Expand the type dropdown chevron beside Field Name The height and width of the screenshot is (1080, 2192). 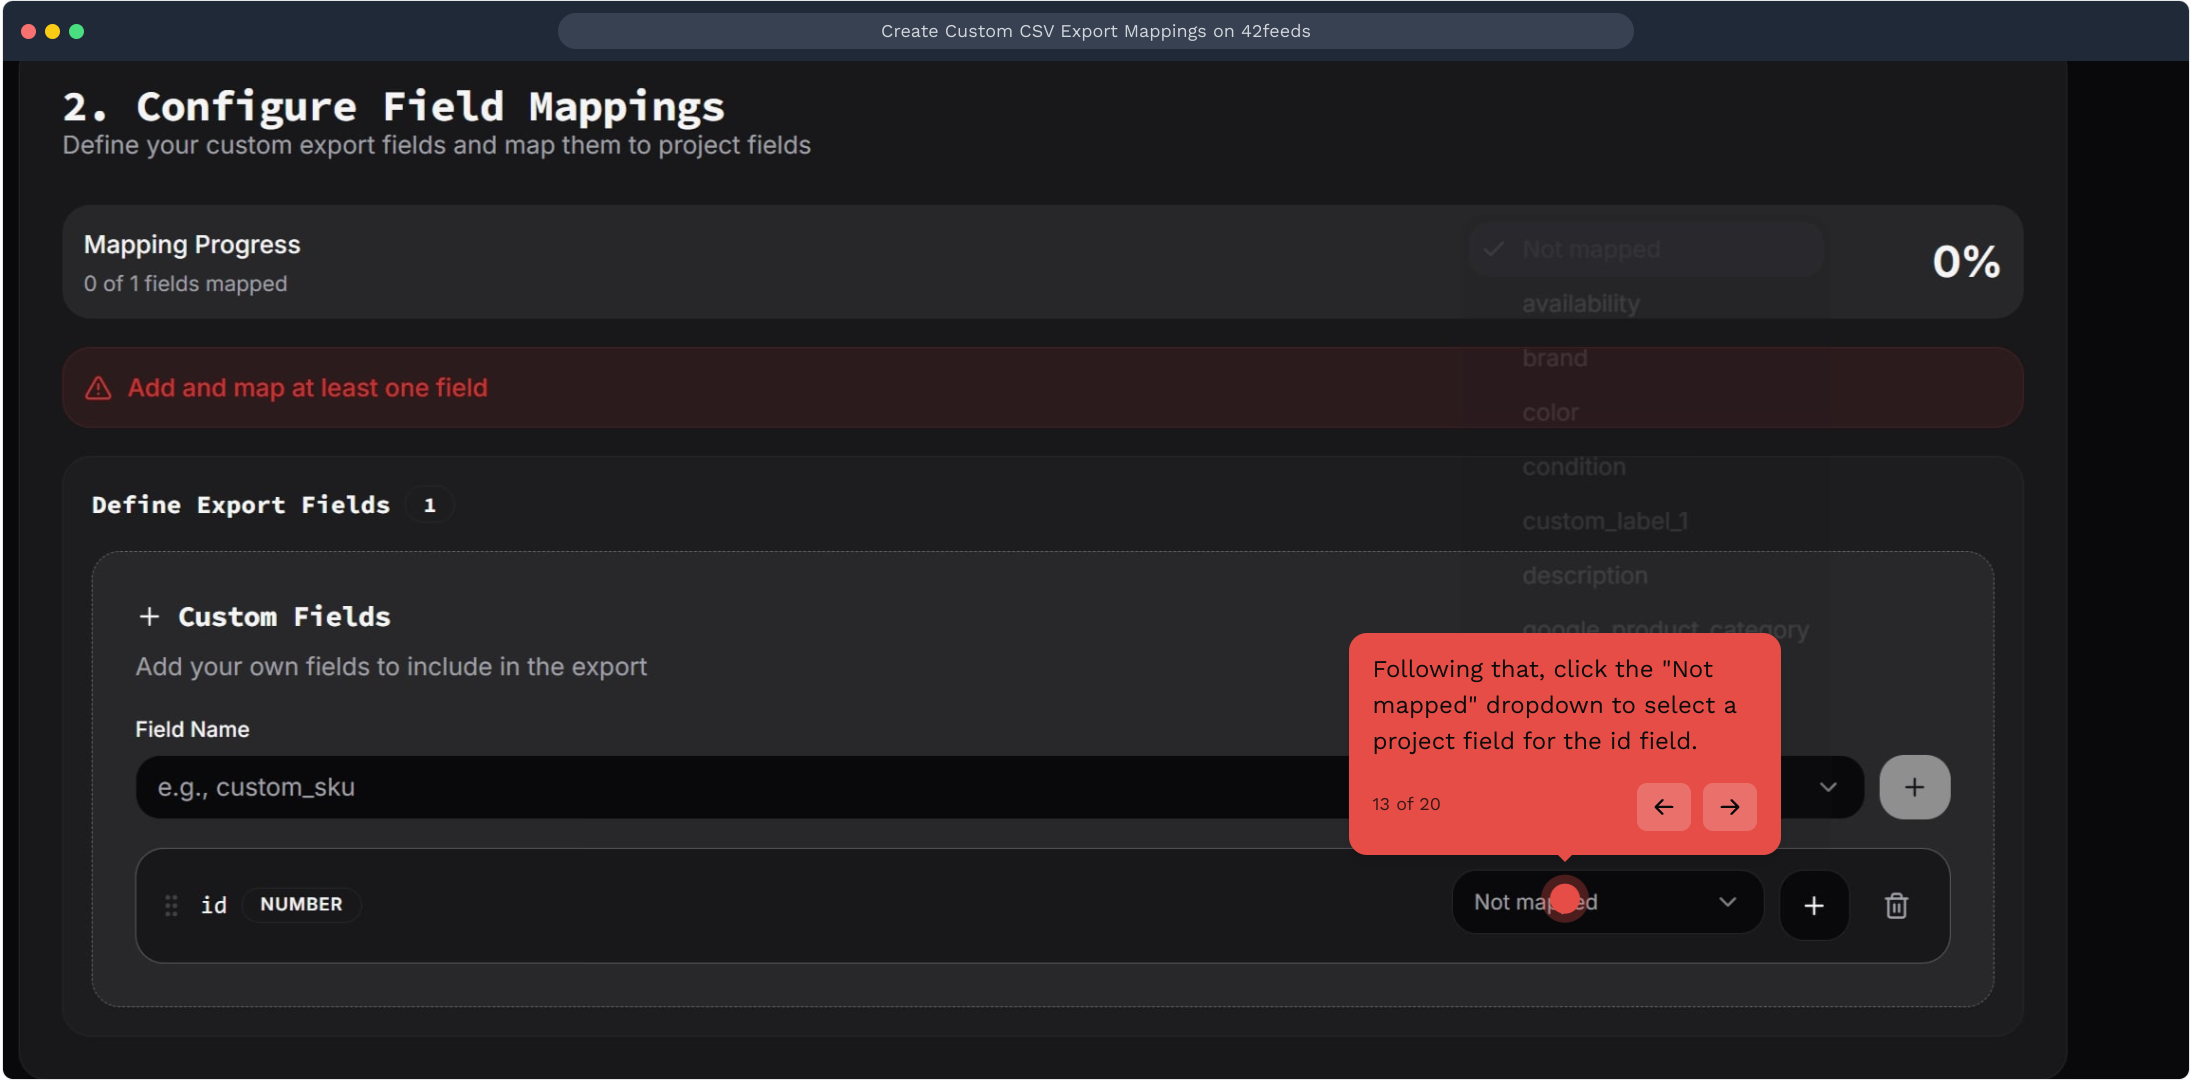(1828, 788)
